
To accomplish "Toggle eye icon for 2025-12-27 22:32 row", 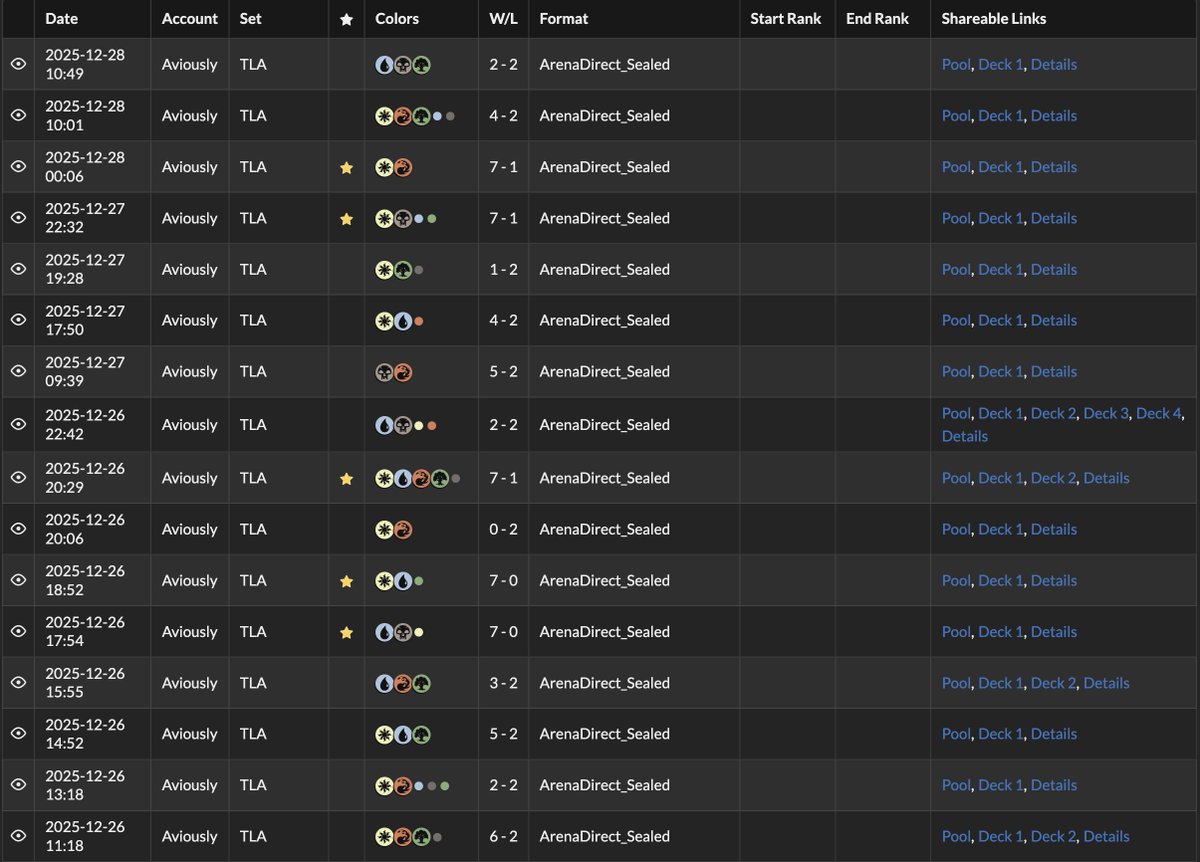I will click(x=18, y=218).
